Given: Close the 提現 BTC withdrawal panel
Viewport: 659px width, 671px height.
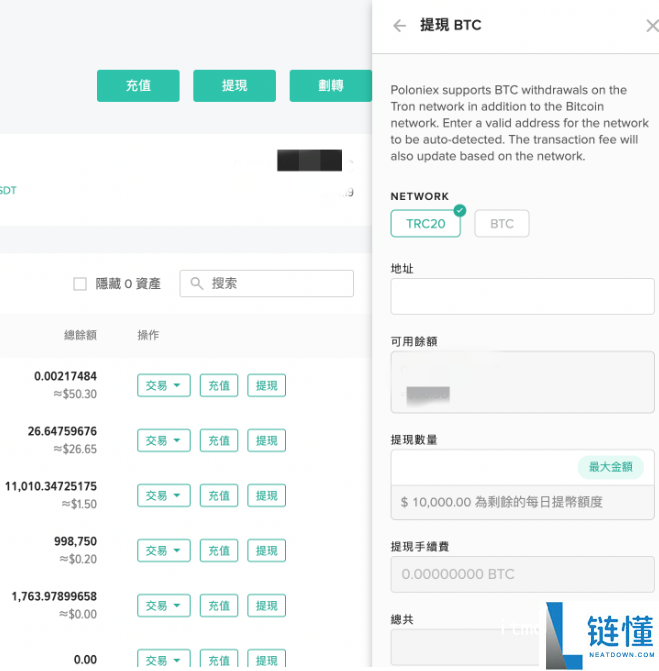Looking at the screenshot, I should pyautogui.click(x=652, y=26).
